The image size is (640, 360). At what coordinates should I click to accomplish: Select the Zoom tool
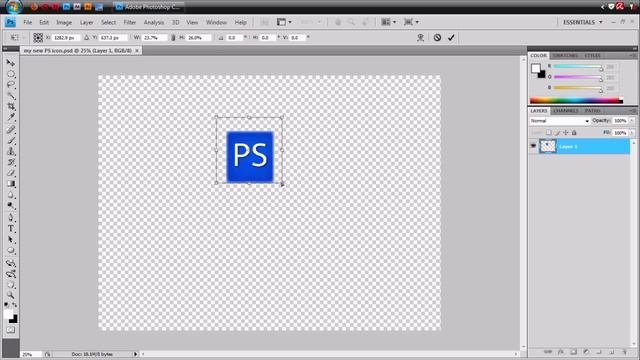point(11,295)
